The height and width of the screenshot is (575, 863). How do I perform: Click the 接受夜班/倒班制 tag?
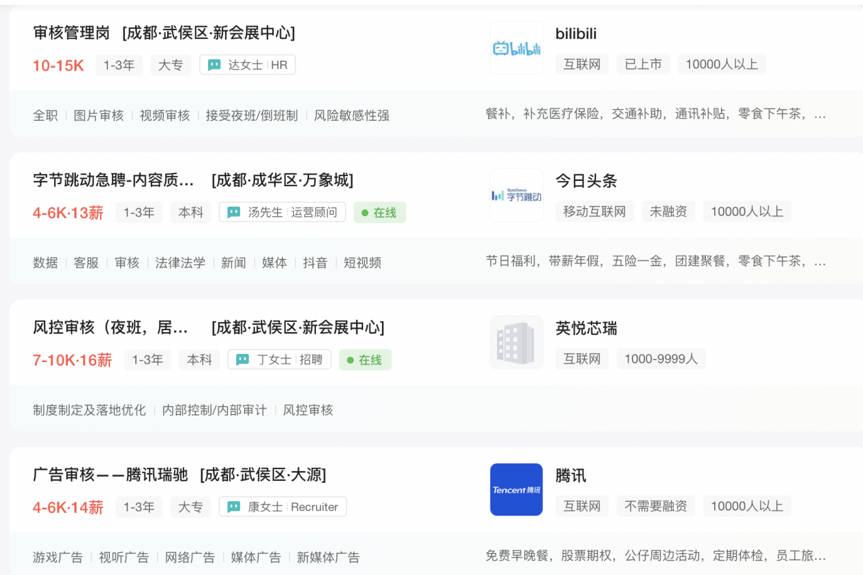click(252, 116)
